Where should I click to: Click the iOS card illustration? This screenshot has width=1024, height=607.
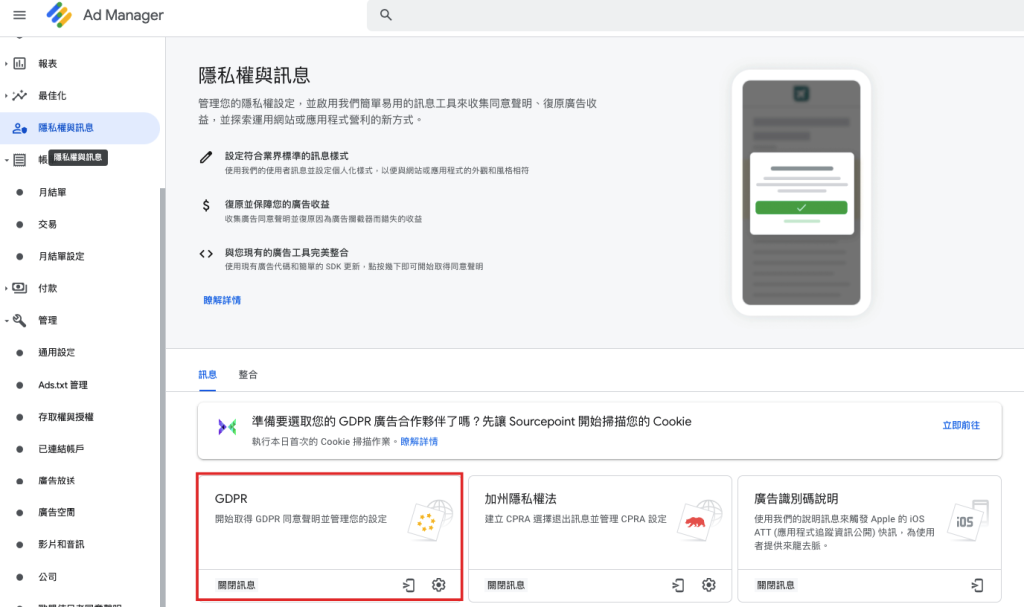pyautogui.click(x=968, y=520)
